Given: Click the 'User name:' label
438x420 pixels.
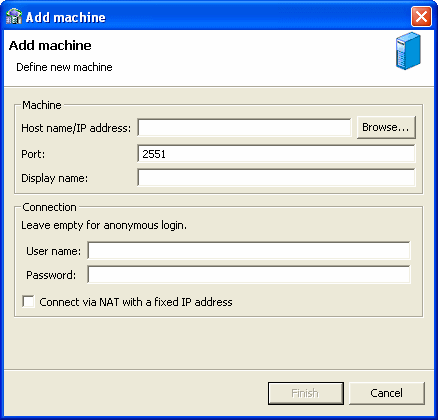Looking at the screenshot, I should click(54, 251).
